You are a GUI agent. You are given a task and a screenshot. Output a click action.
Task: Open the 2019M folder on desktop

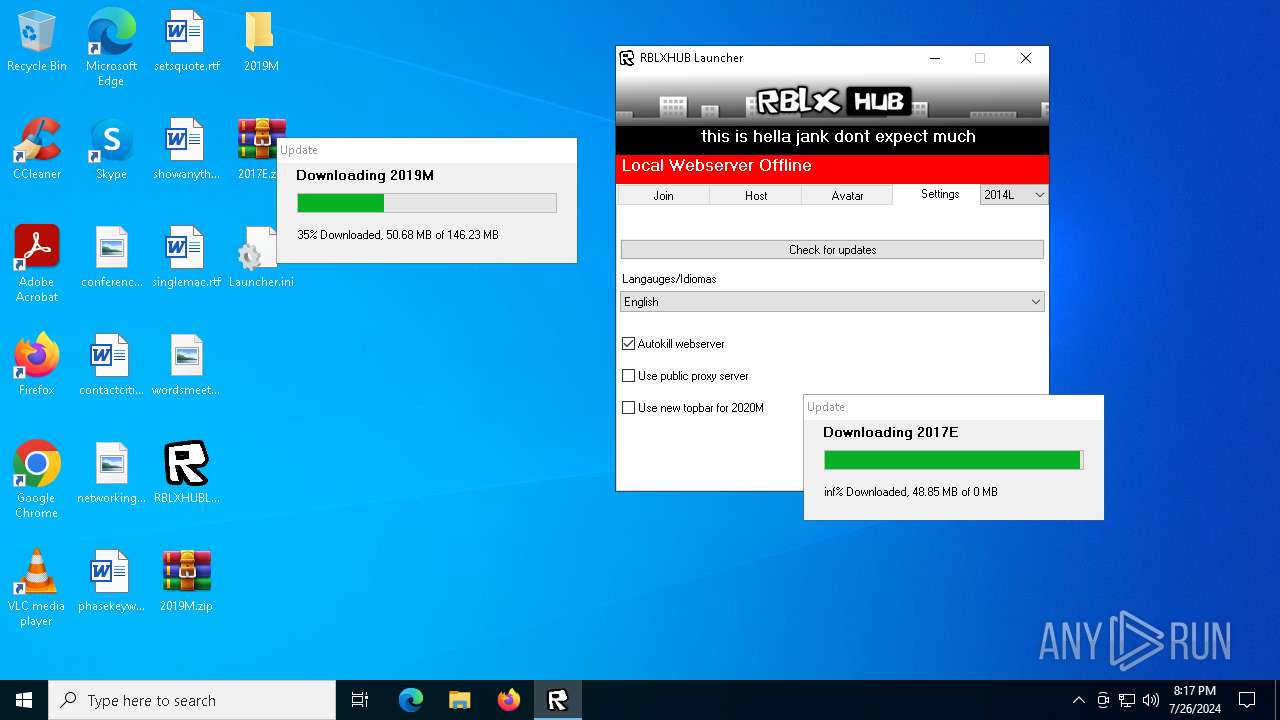pyautogui.click(x=260, y=41)
